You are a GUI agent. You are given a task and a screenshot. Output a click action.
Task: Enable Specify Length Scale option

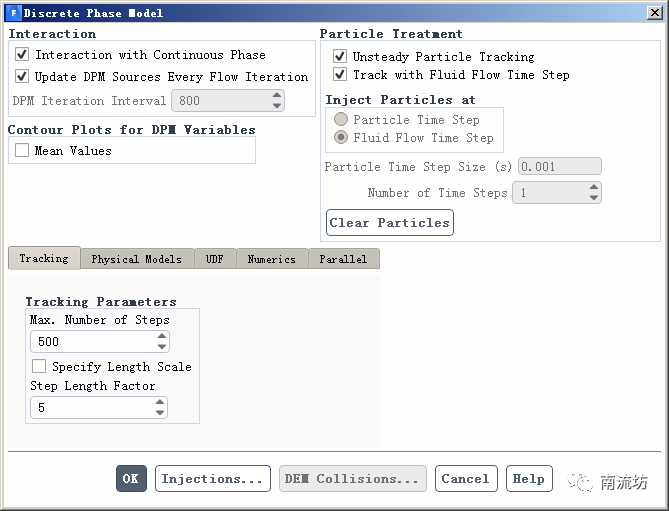click(40, 367)
